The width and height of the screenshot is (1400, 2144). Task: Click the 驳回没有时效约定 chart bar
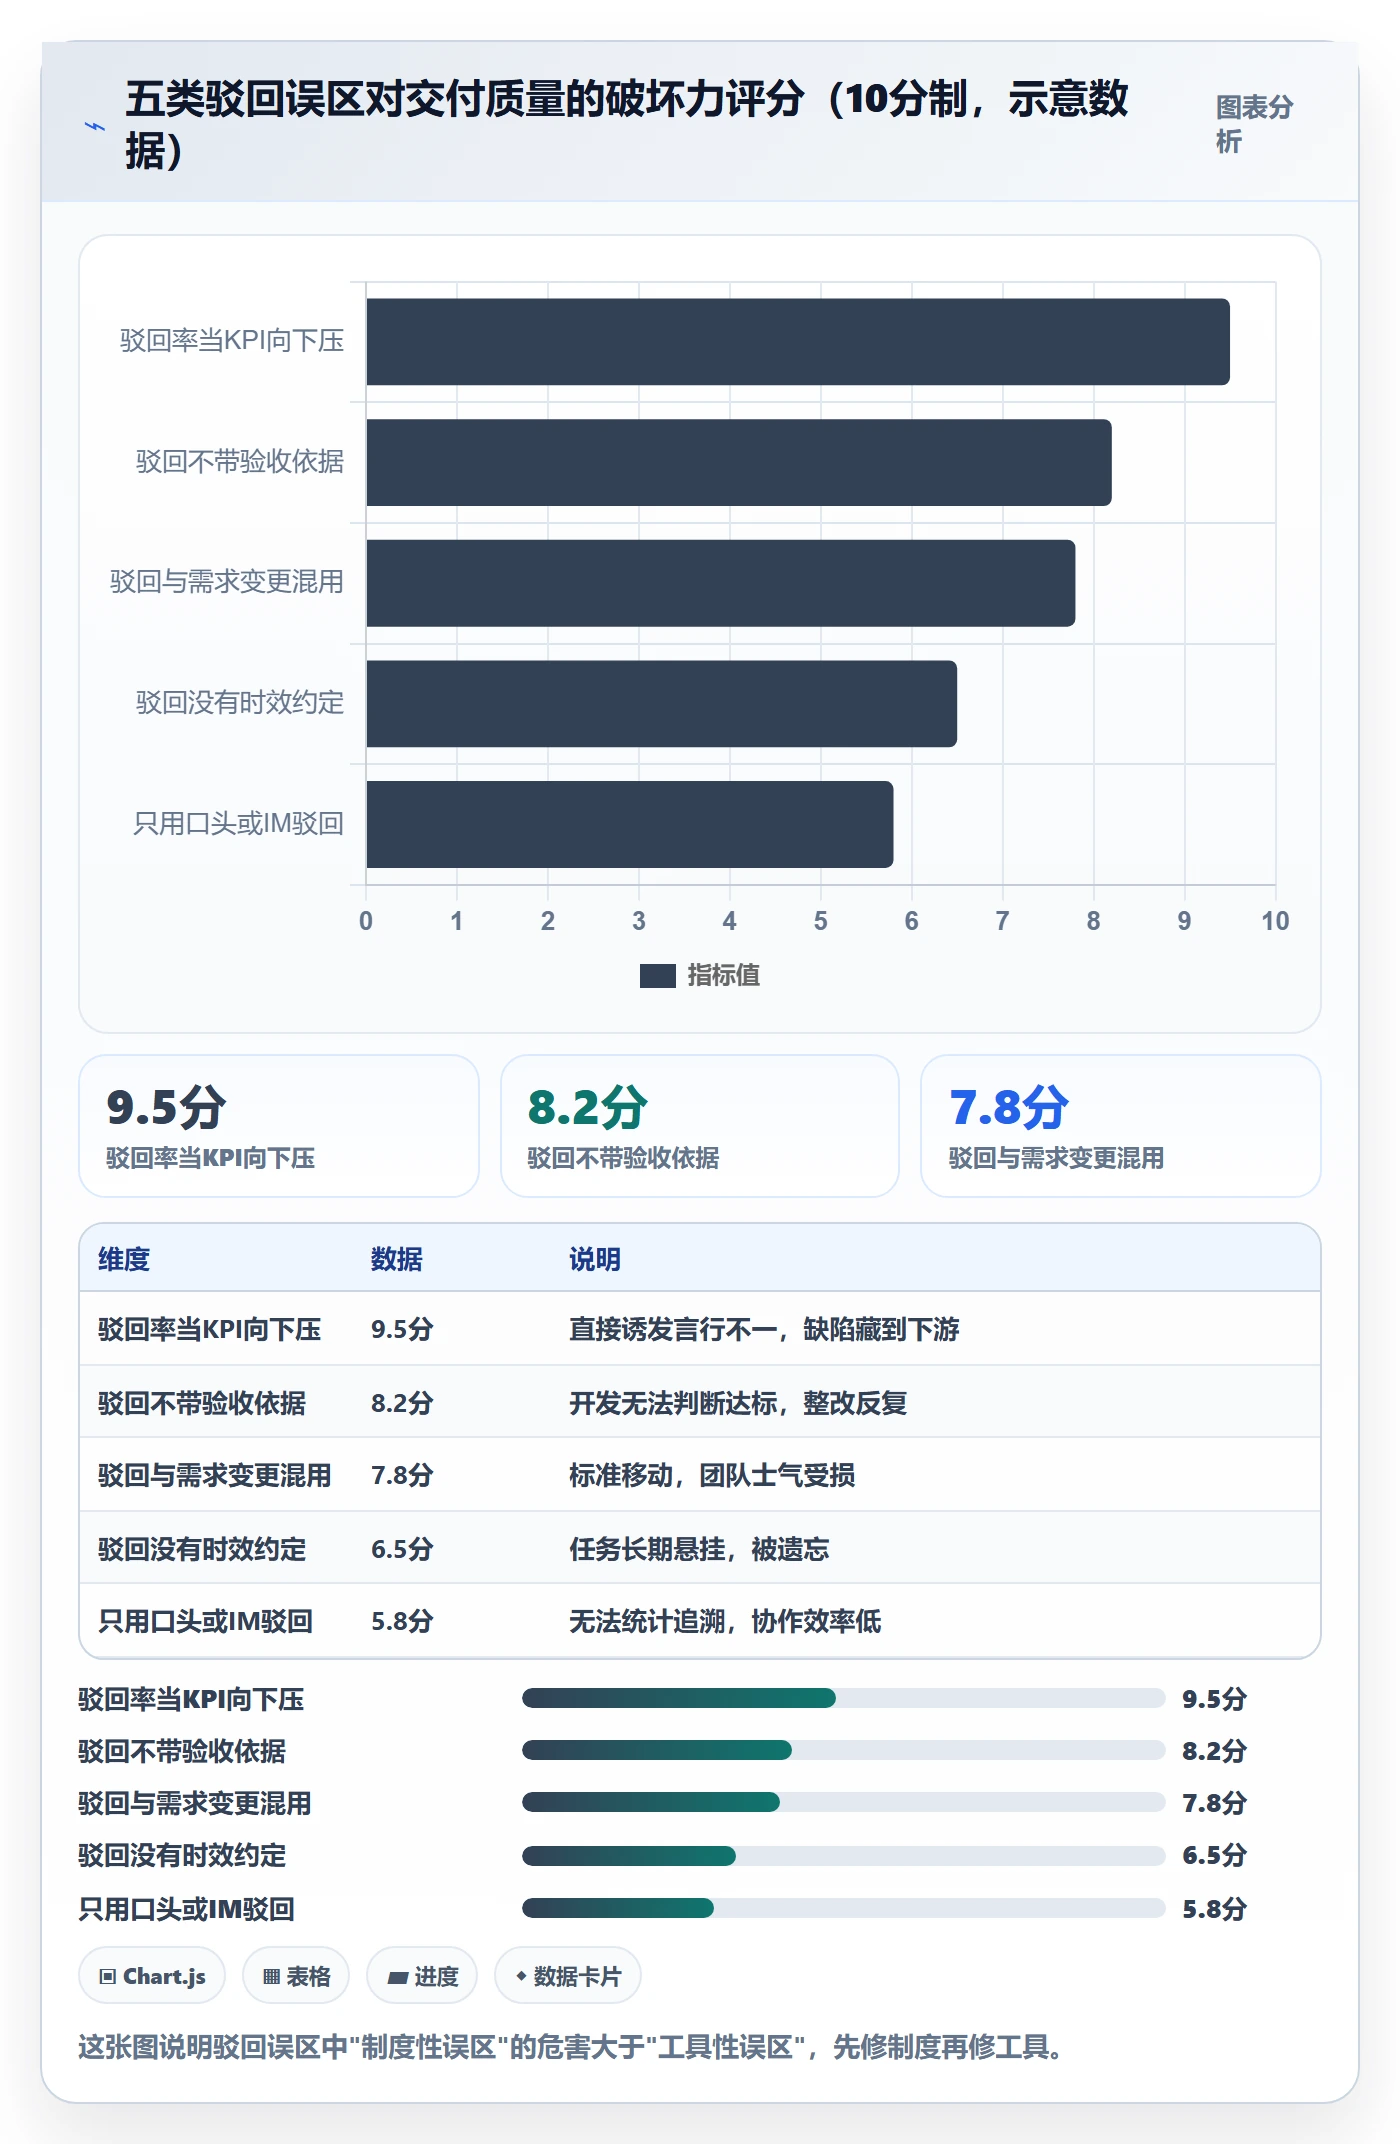click(x=661, y=704)
